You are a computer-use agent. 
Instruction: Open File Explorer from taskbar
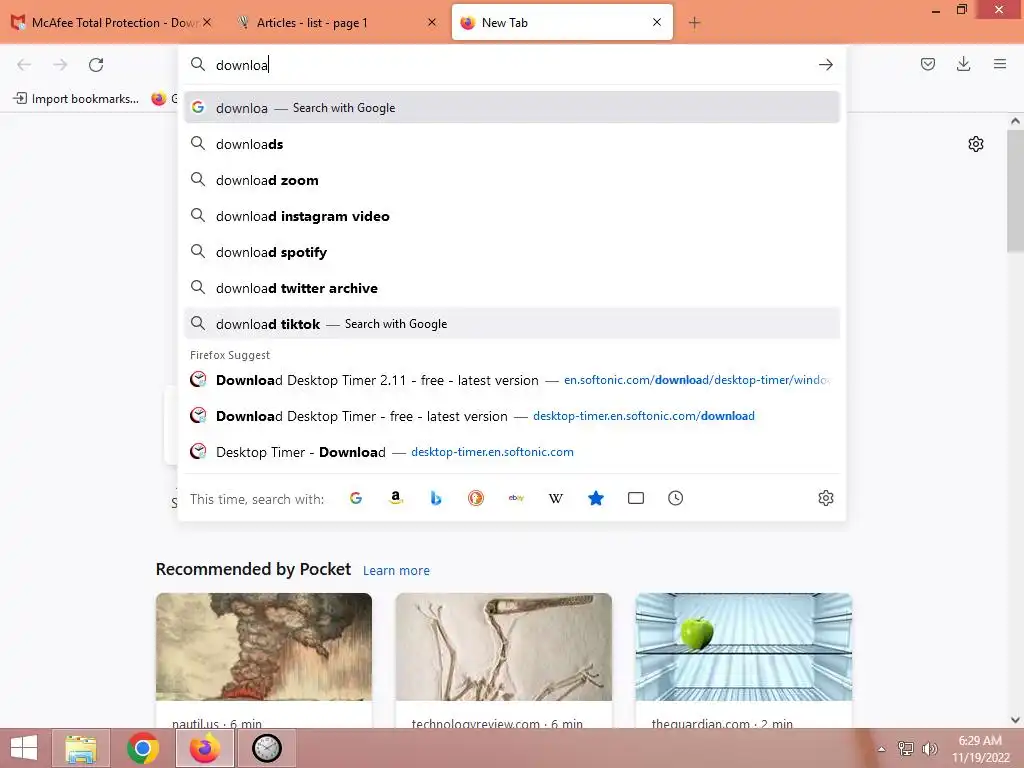(80, 748)
